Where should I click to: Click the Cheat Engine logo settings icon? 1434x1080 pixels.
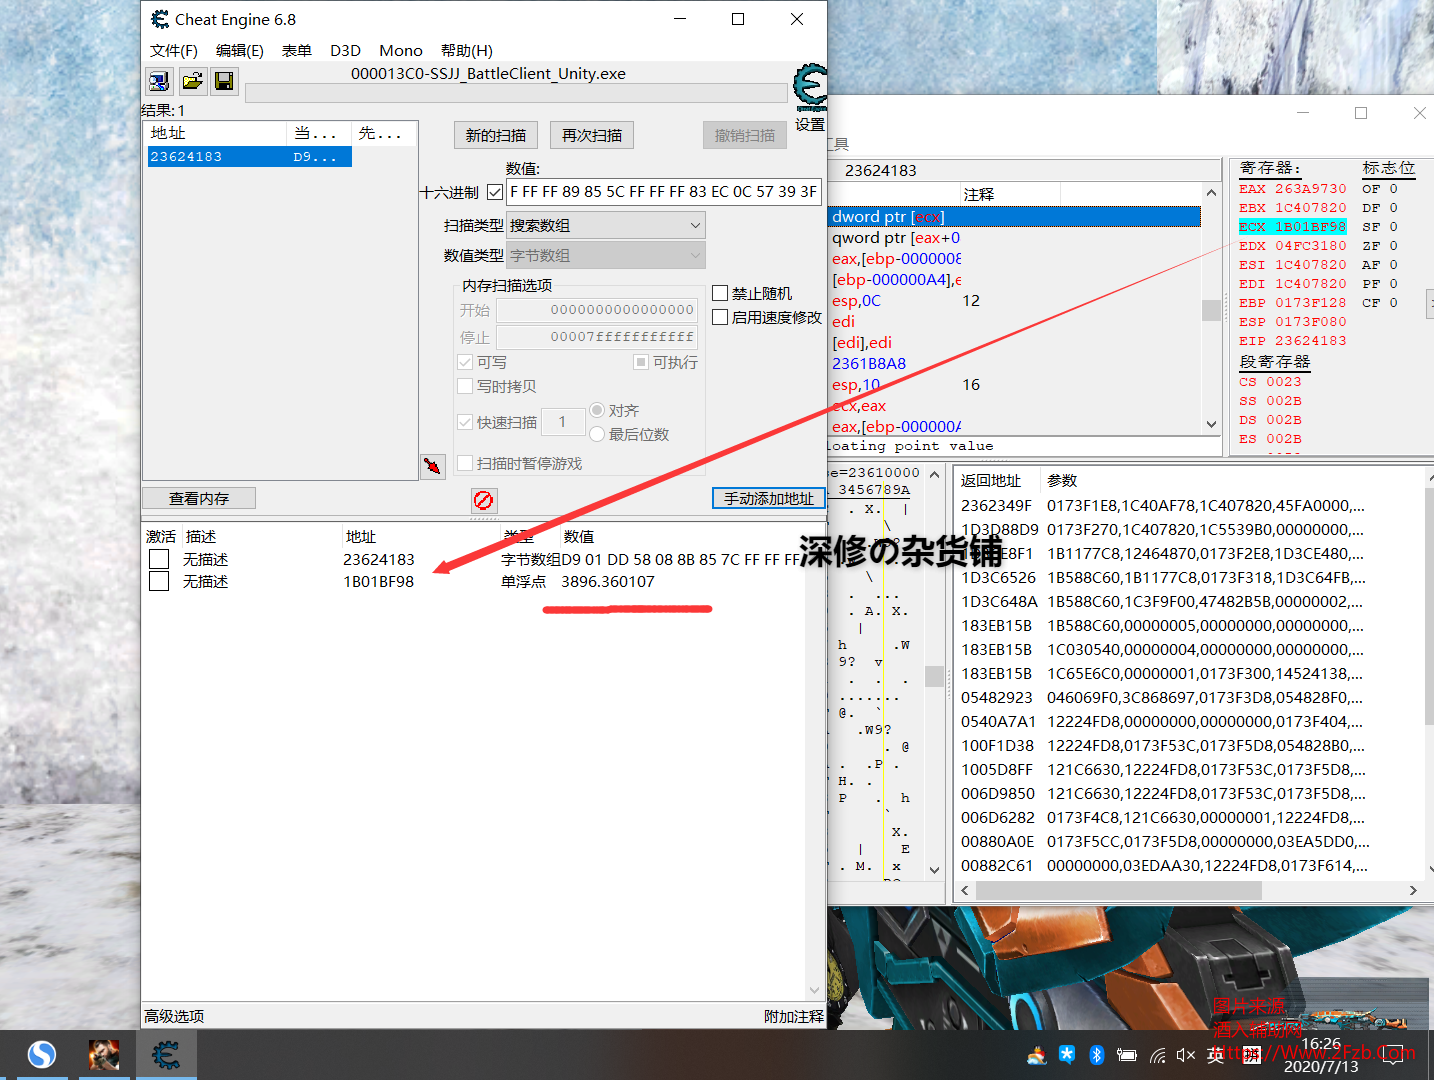pos(809,88)
